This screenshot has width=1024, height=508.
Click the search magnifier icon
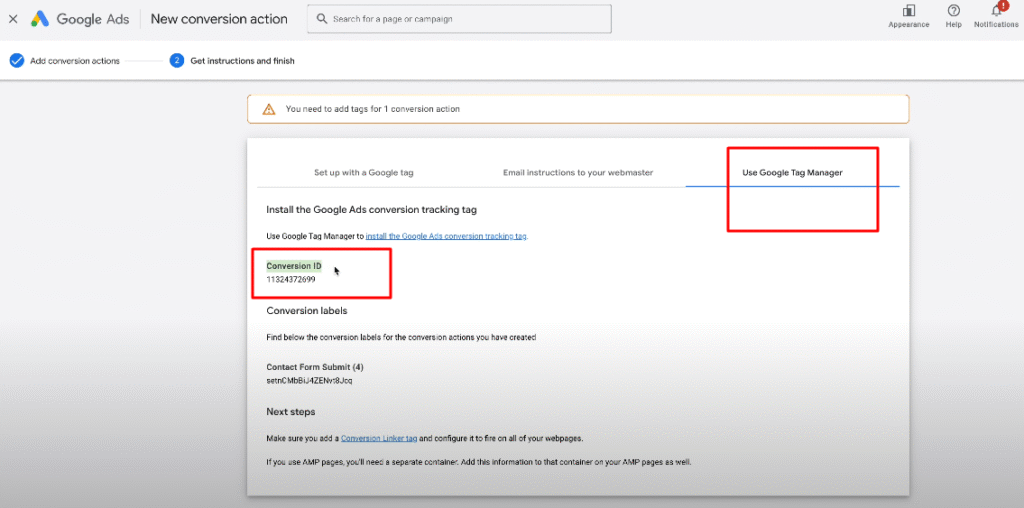(x=321, y=19)
